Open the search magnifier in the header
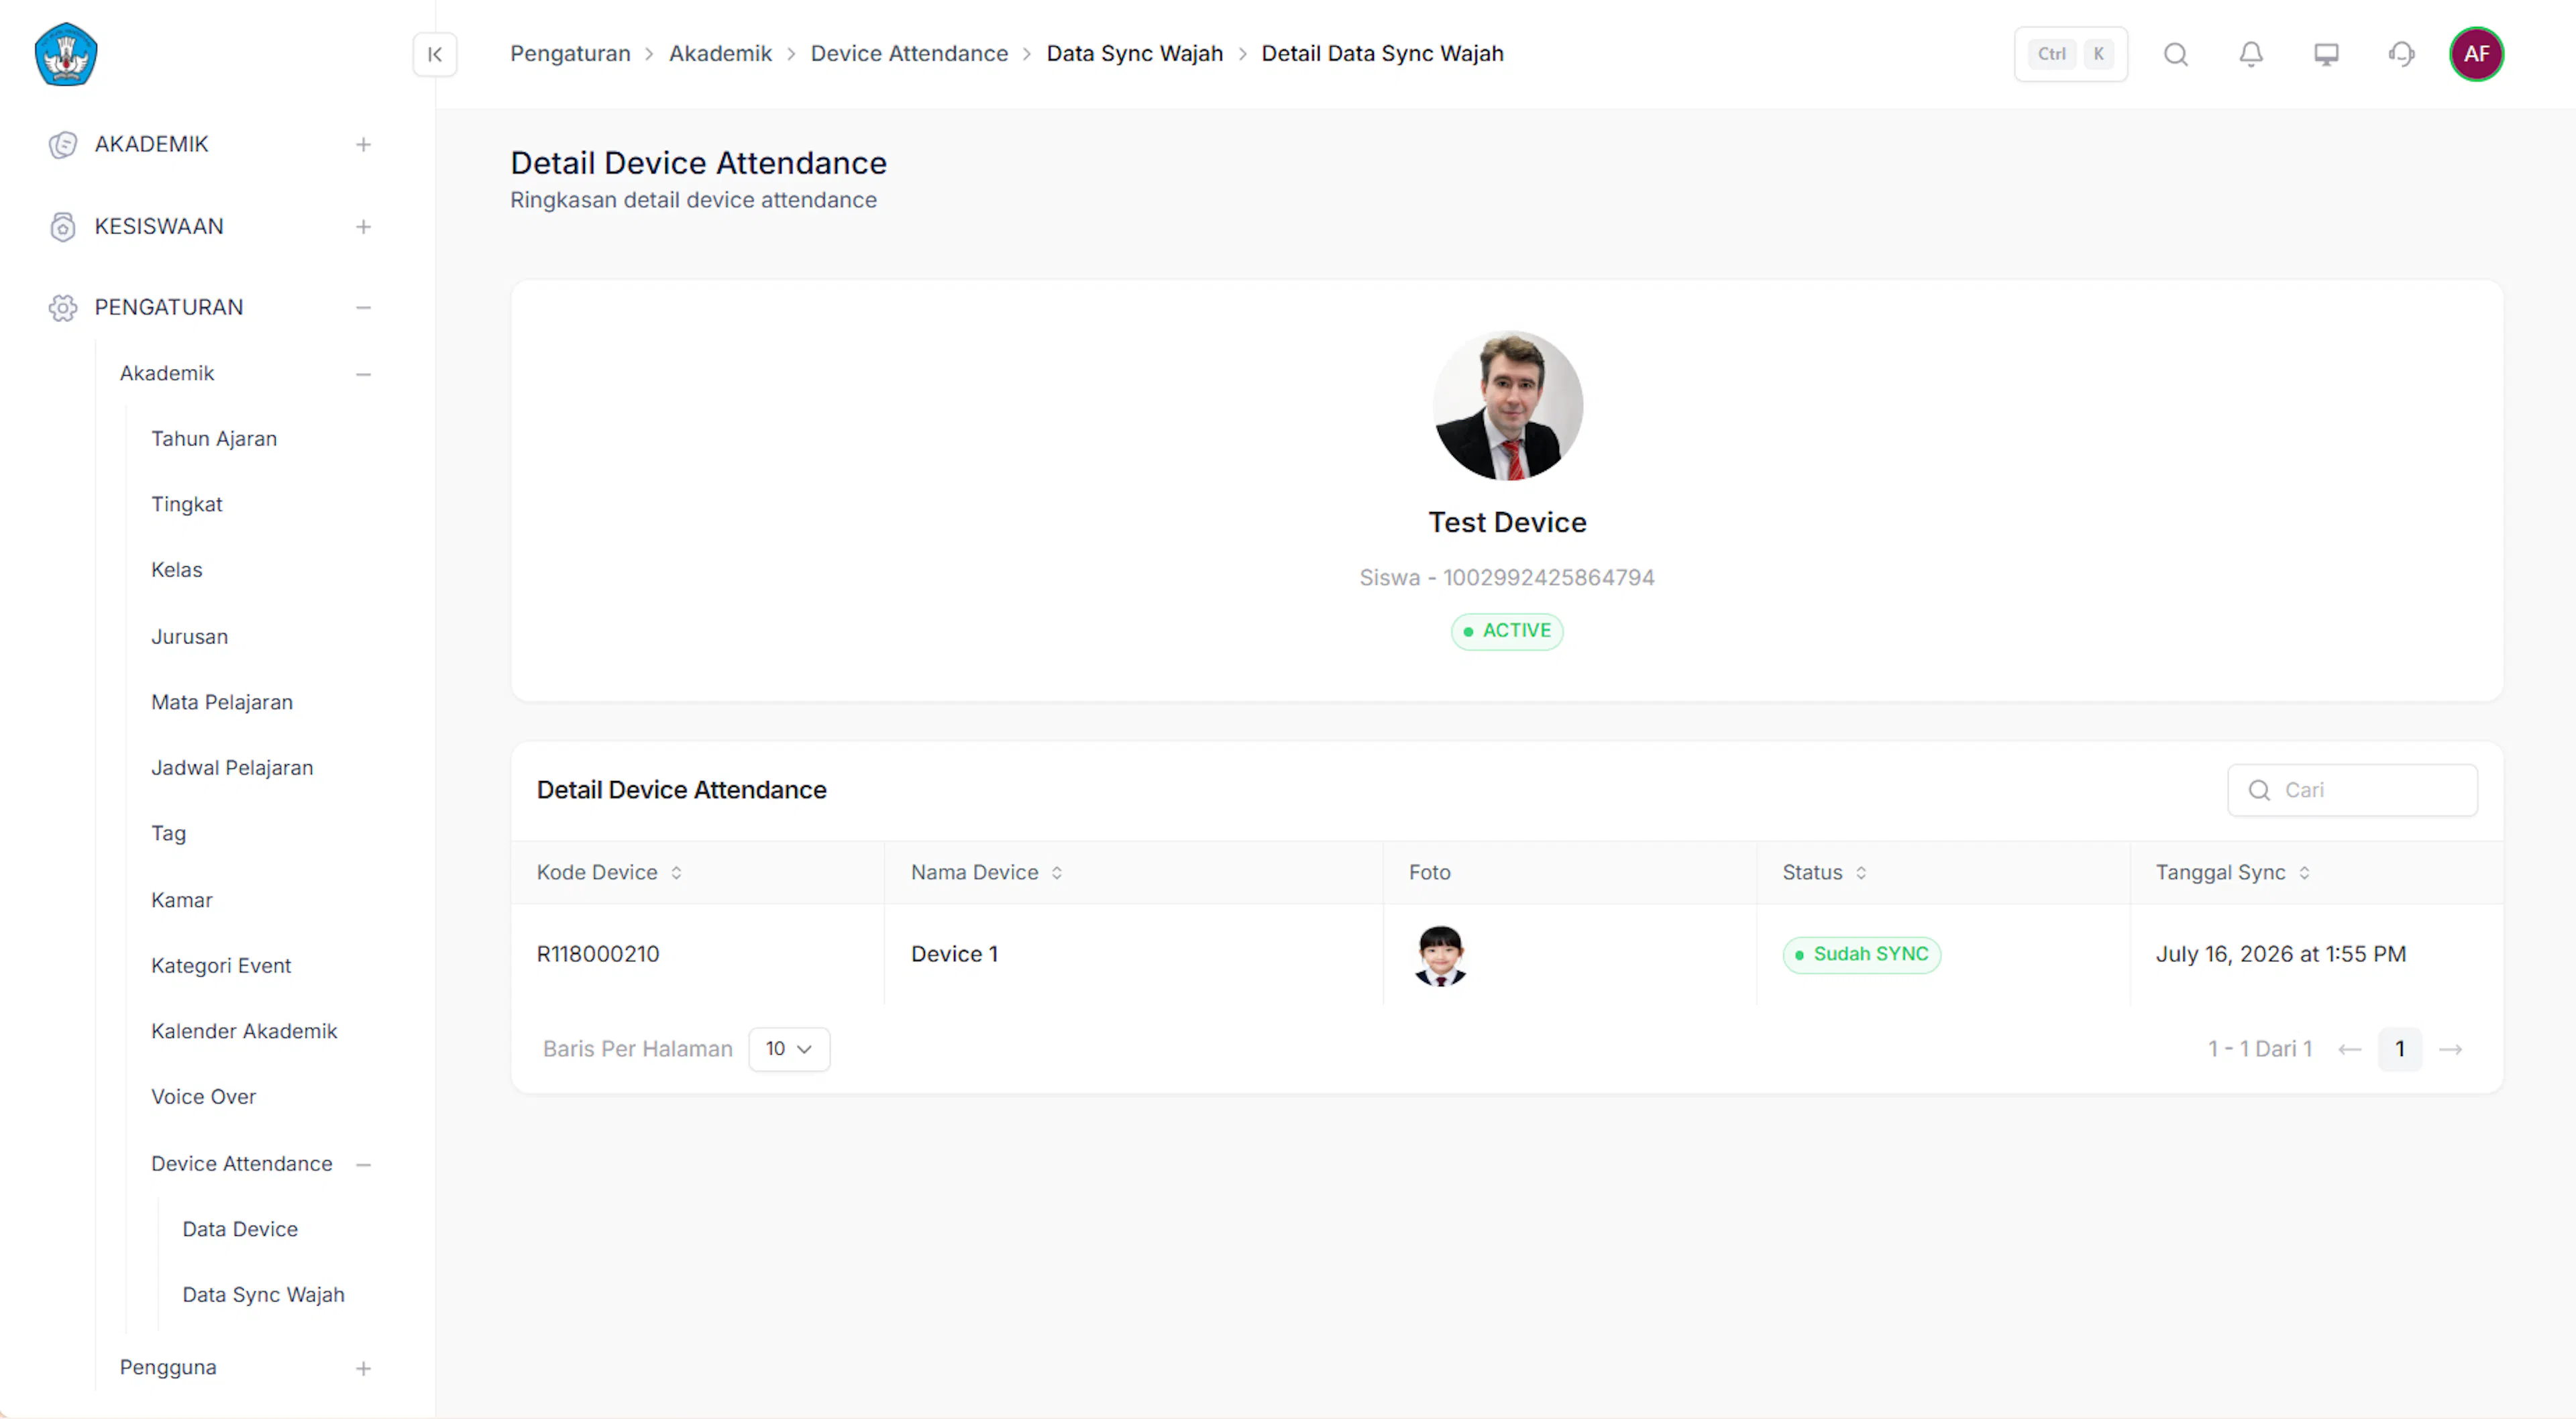Image resolution: width=2576 pixels, height=1419 pixels. point(2176,54)
